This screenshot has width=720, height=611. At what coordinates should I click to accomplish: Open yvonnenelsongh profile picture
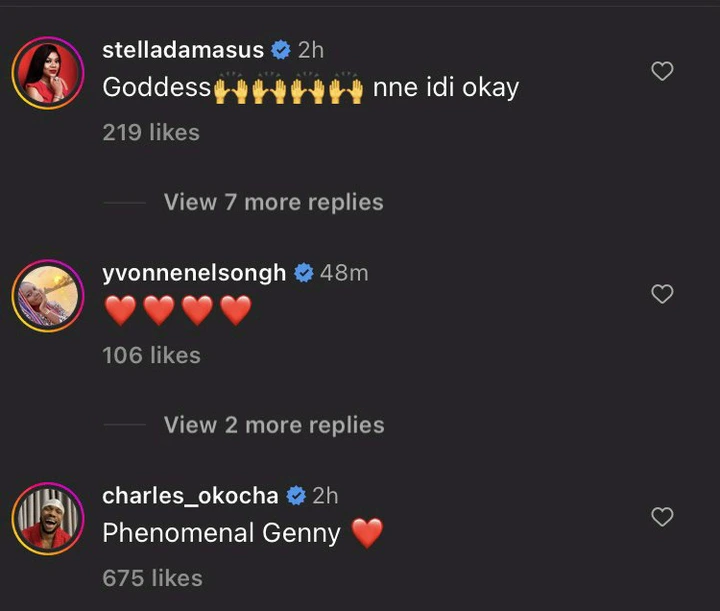point(47,295)
